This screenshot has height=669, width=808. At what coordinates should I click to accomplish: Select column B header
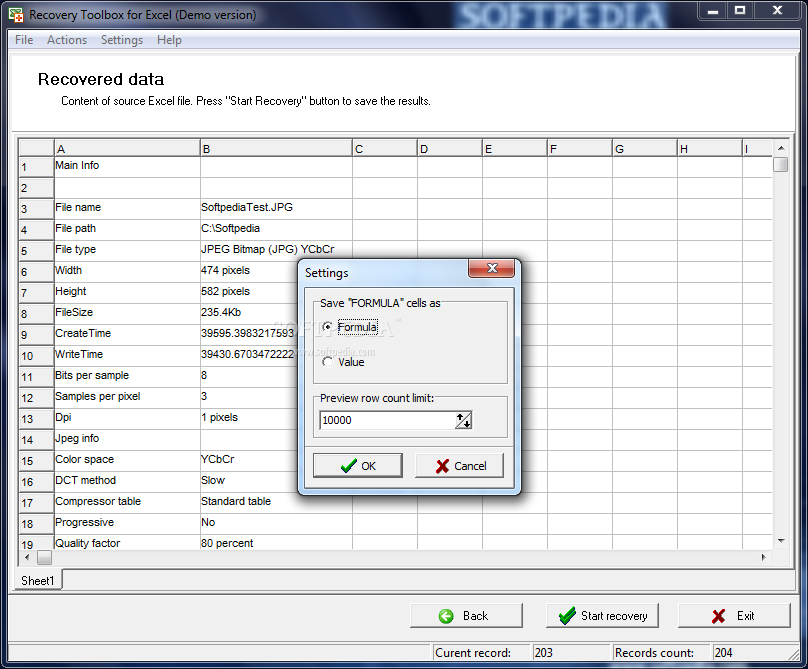coord(276,148)
